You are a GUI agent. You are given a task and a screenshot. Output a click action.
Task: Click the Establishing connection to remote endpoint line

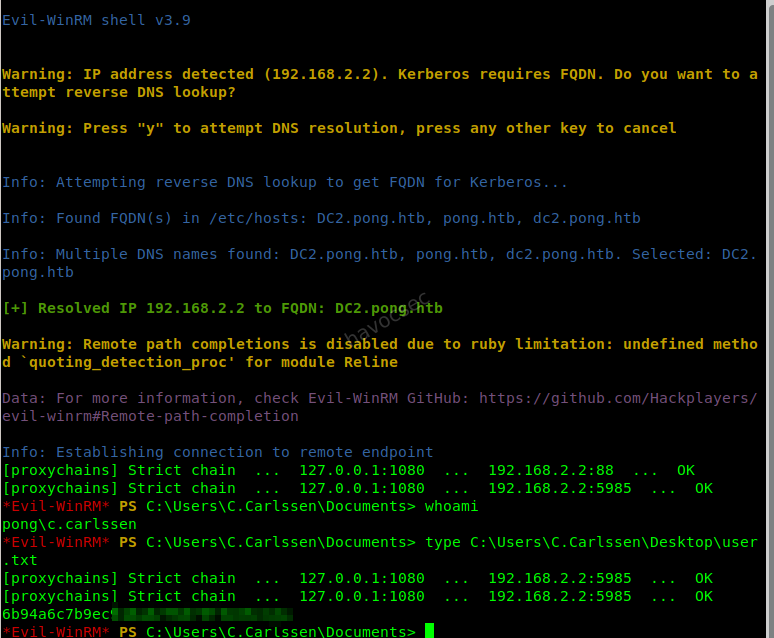click(x=218, y=452)
